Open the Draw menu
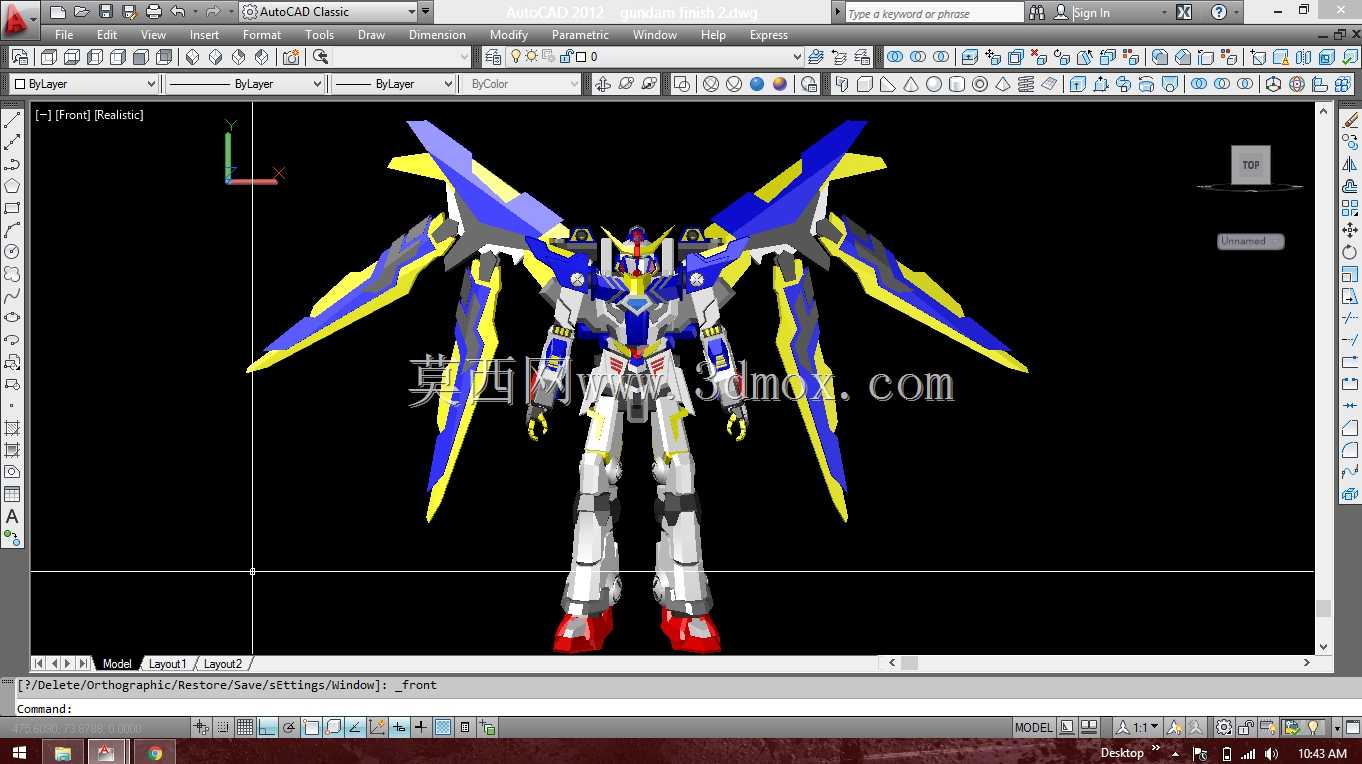The image size is (1362, 764). coord(371,35)
